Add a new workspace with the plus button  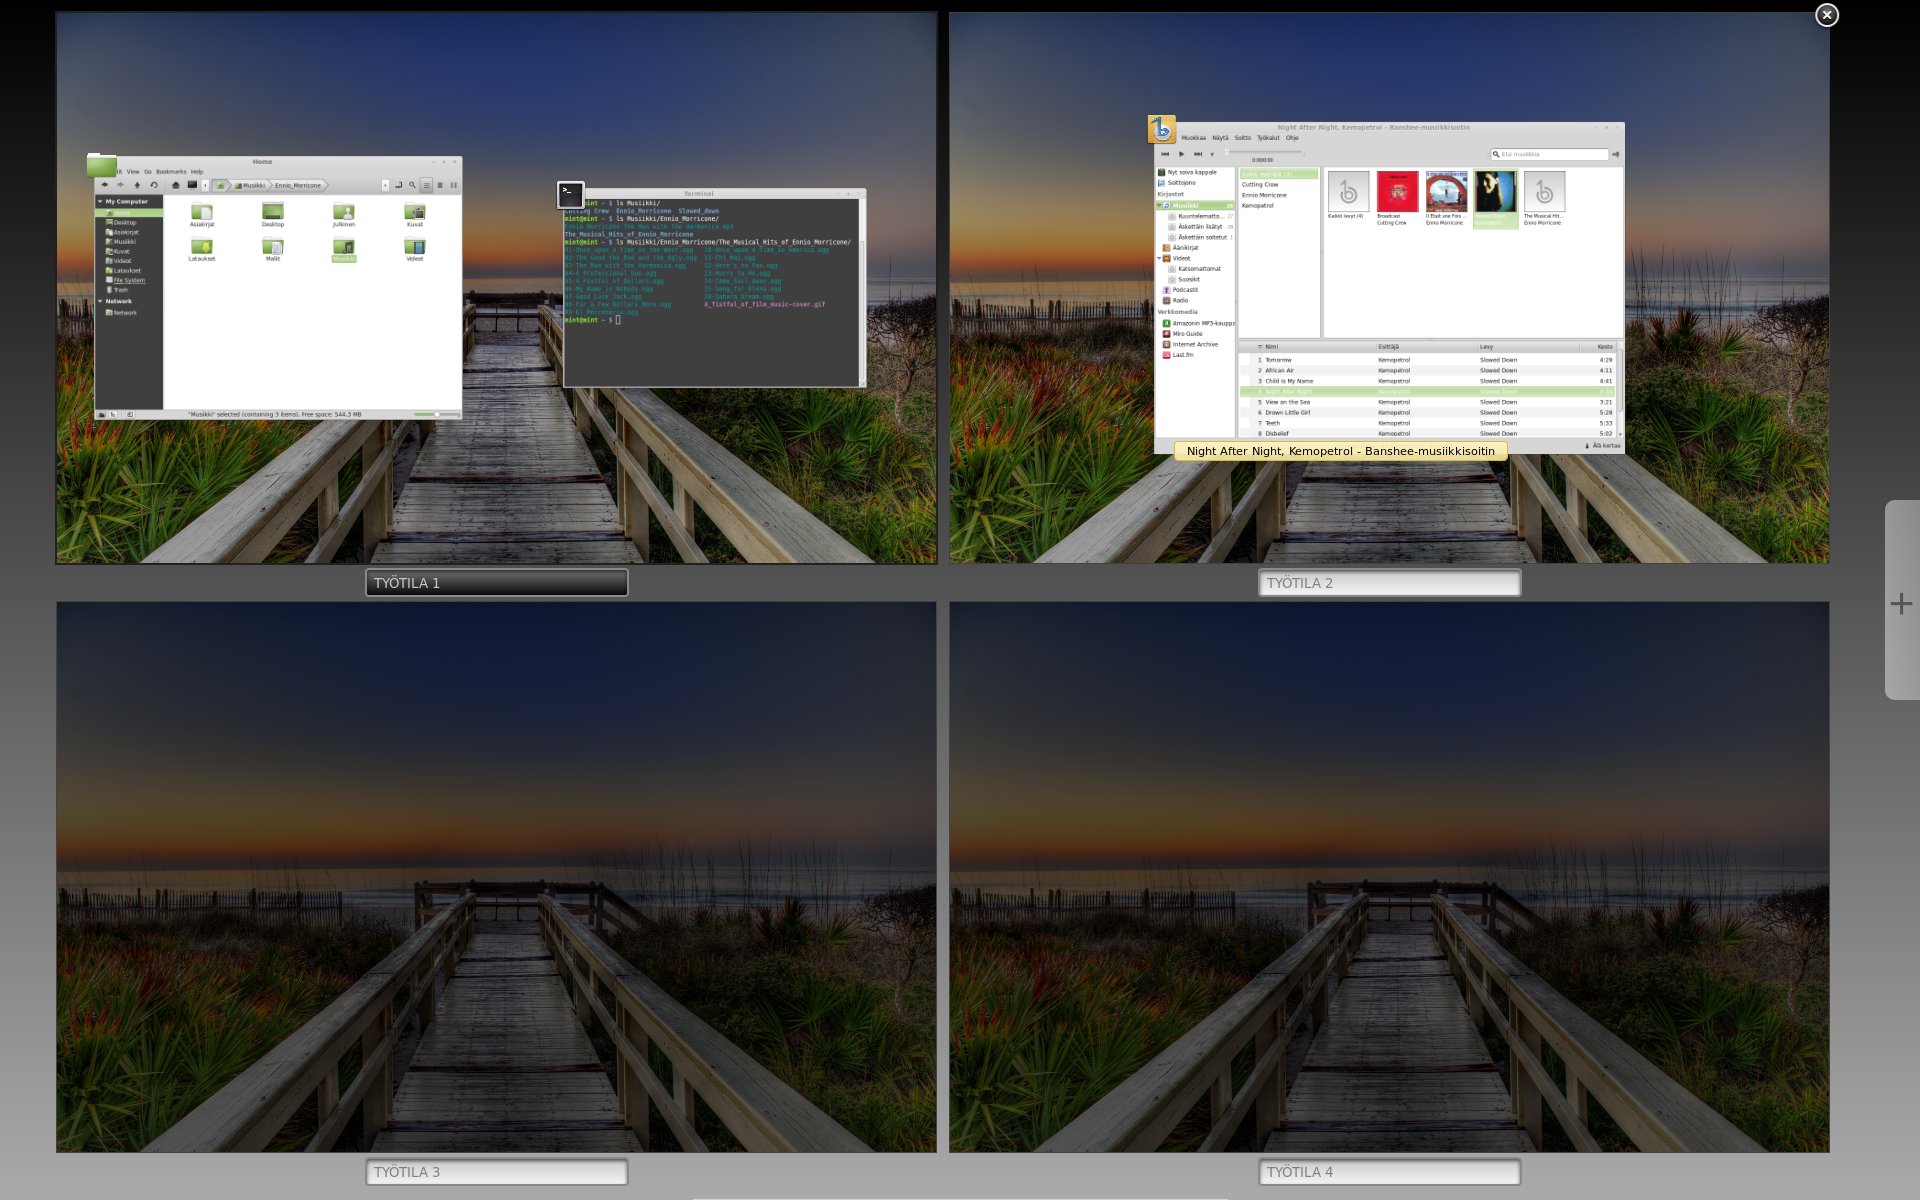(1901, 603)
